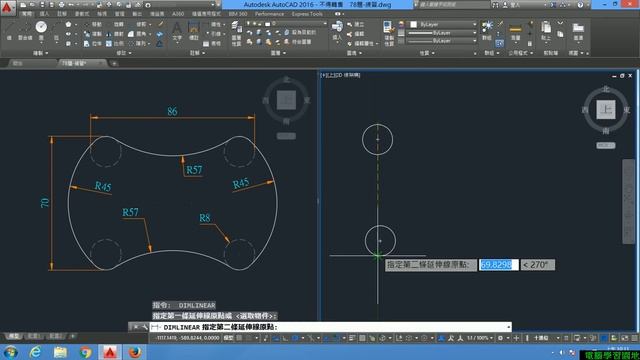The width and height of the screenshot is (640, 360).
Task: Click the ViewCube top face in left viewport
Action: click(286, 100)
